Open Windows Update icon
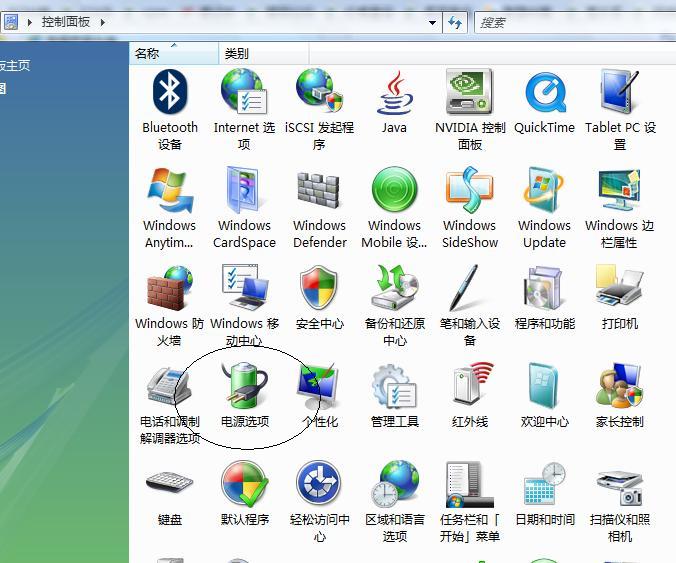Viewport: 676px width, 563px height. pos(545,190)
